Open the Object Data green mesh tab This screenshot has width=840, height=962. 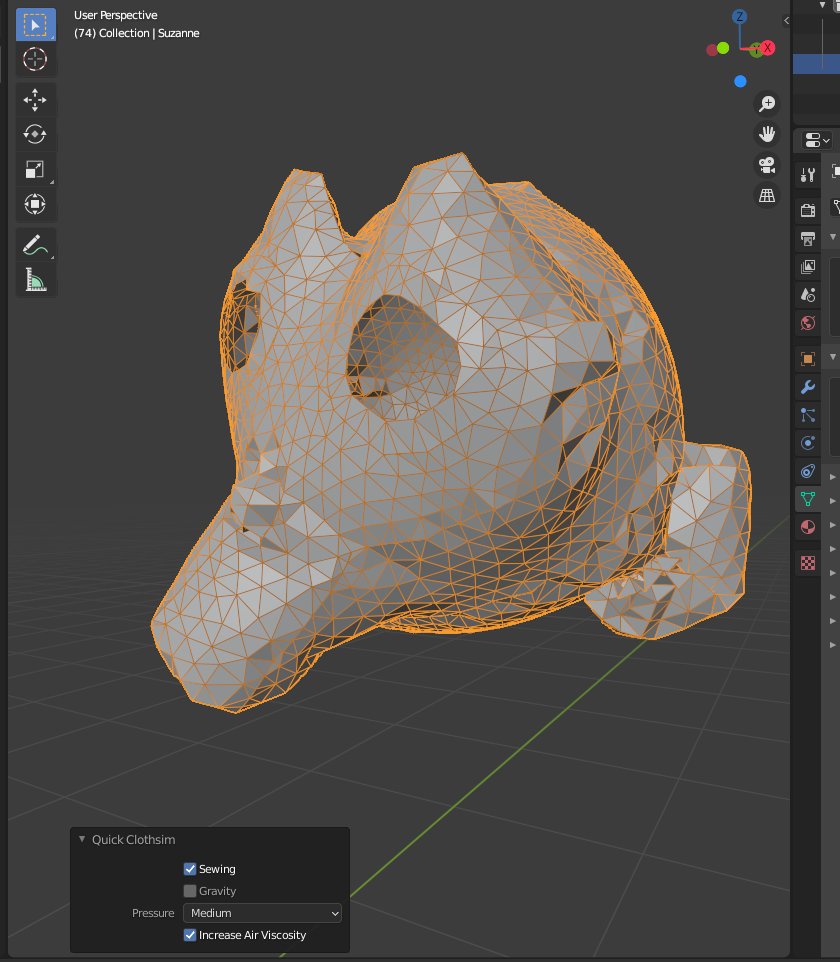coord(808,499)
